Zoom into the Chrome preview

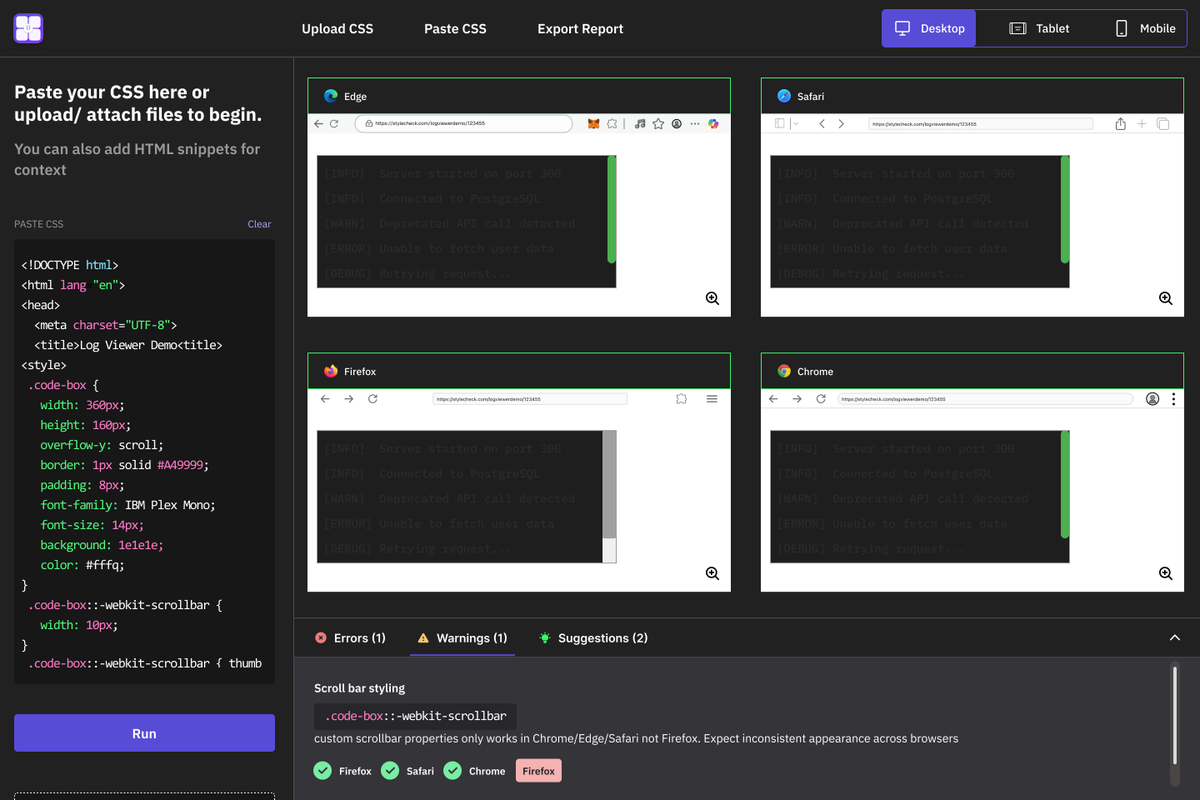(x=1165, y=573)
